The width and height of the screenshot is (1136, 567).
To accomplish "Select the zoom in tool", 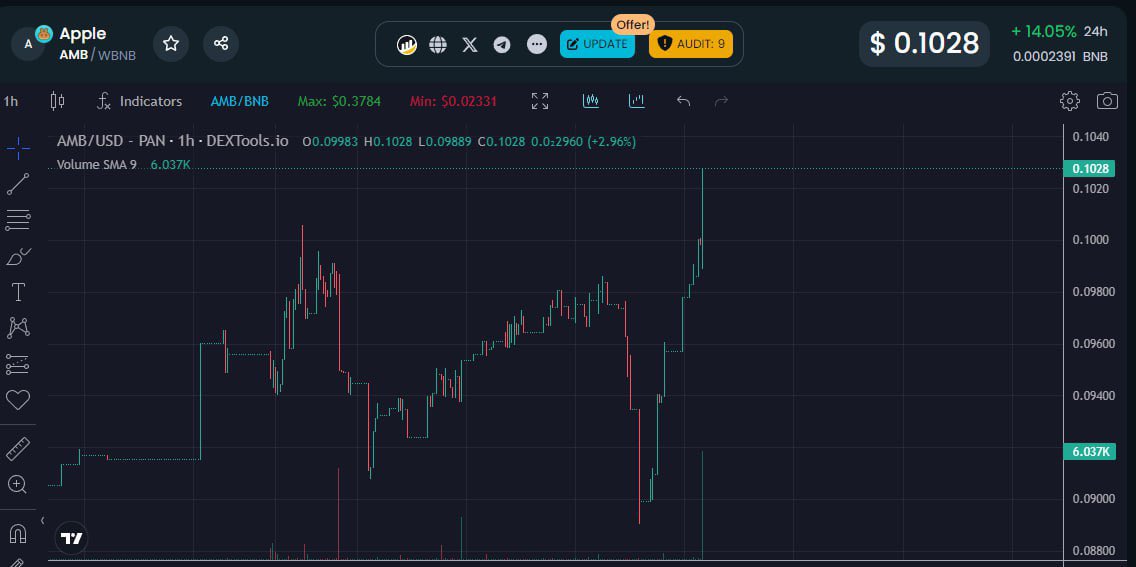I will pyautogui.click(x=18, y=484).
